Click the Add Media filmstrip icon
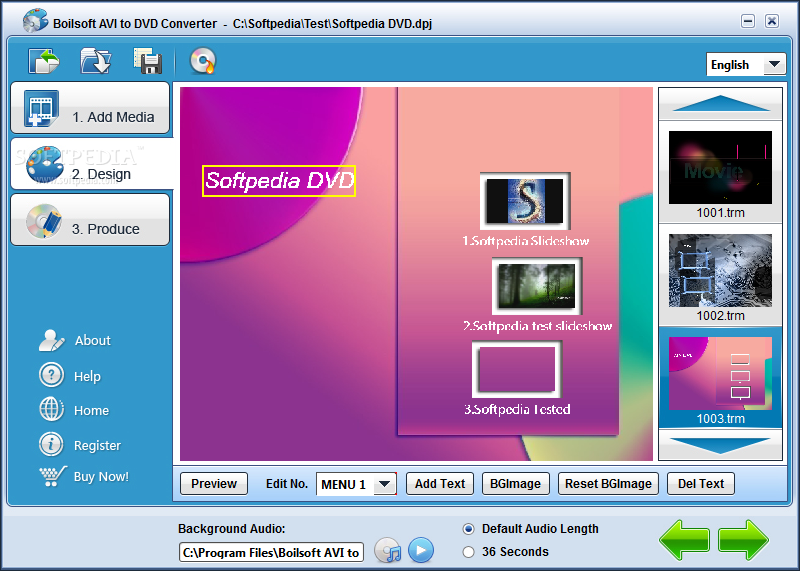The width and height of the screenshot is (800, 571). pos(42,108)
